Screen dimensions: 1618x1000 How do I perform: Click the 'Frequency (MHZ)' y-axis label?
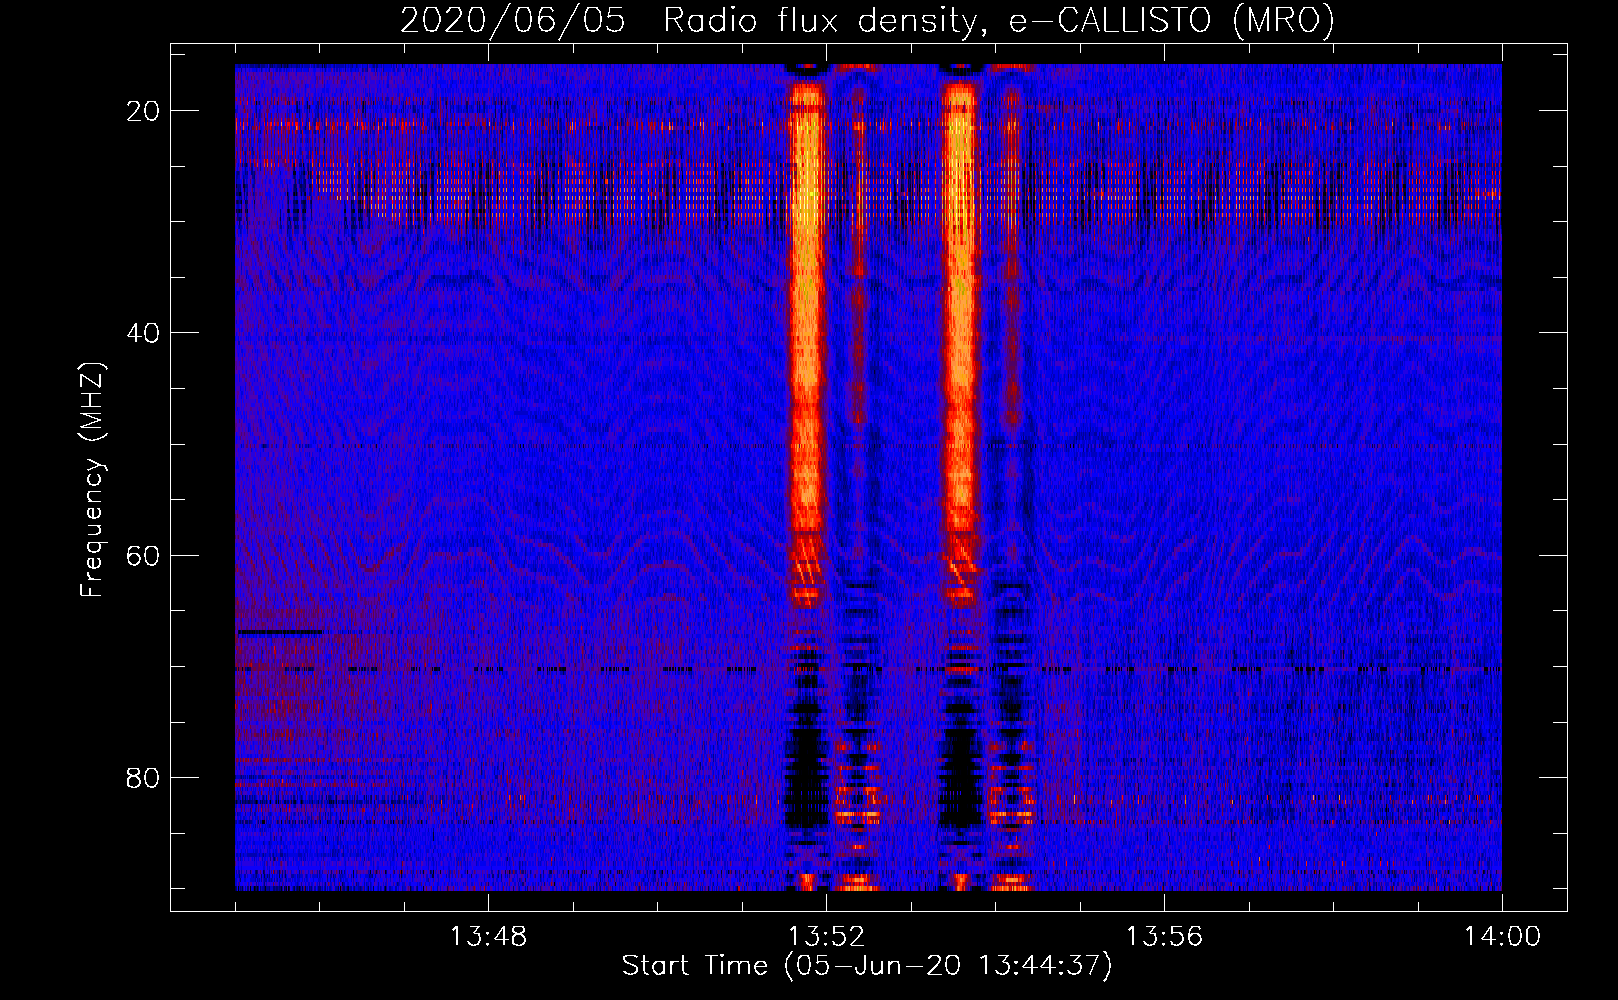[92, 480]
